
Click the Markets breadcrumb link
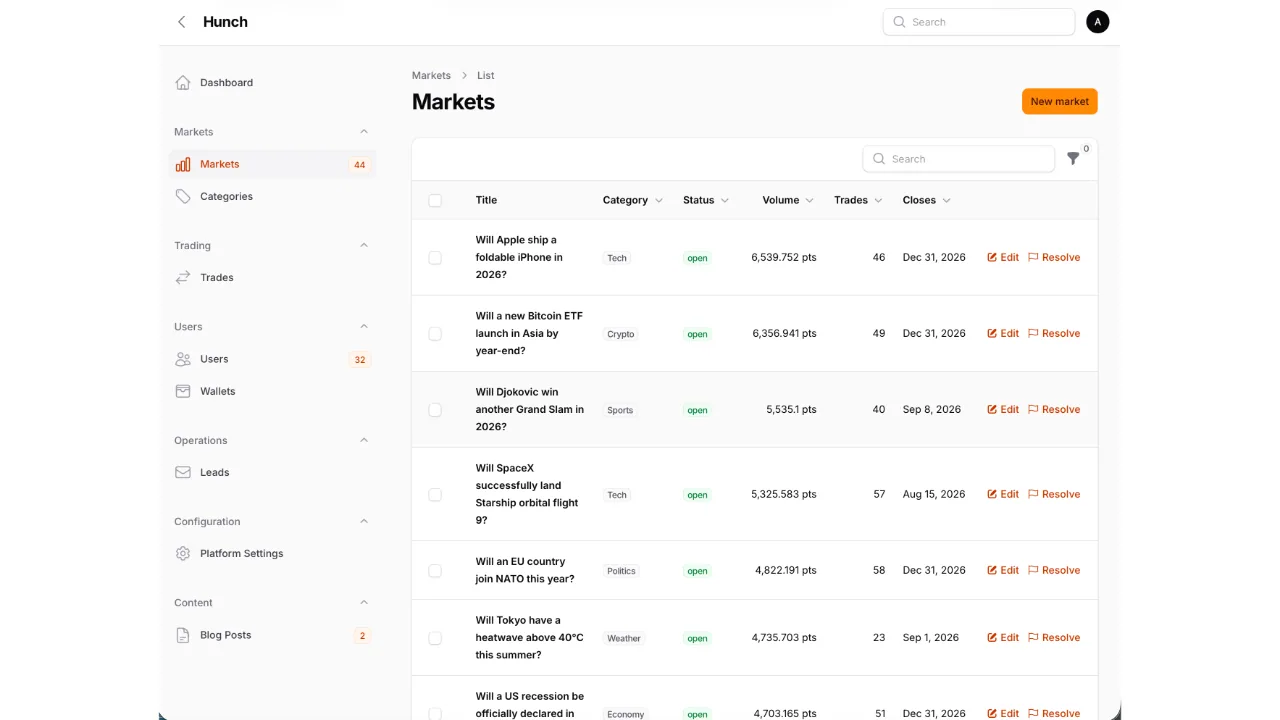click(x=431, y=76)
